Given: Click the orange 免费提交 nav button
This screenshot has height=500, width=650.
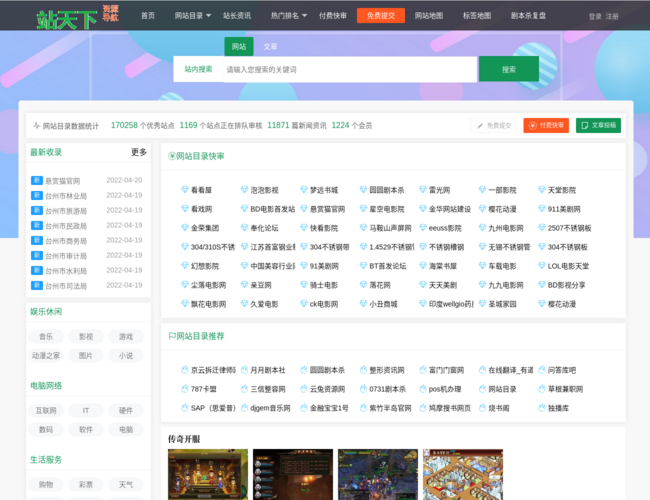Looking at the screenshot, I should tap(381, 16).
